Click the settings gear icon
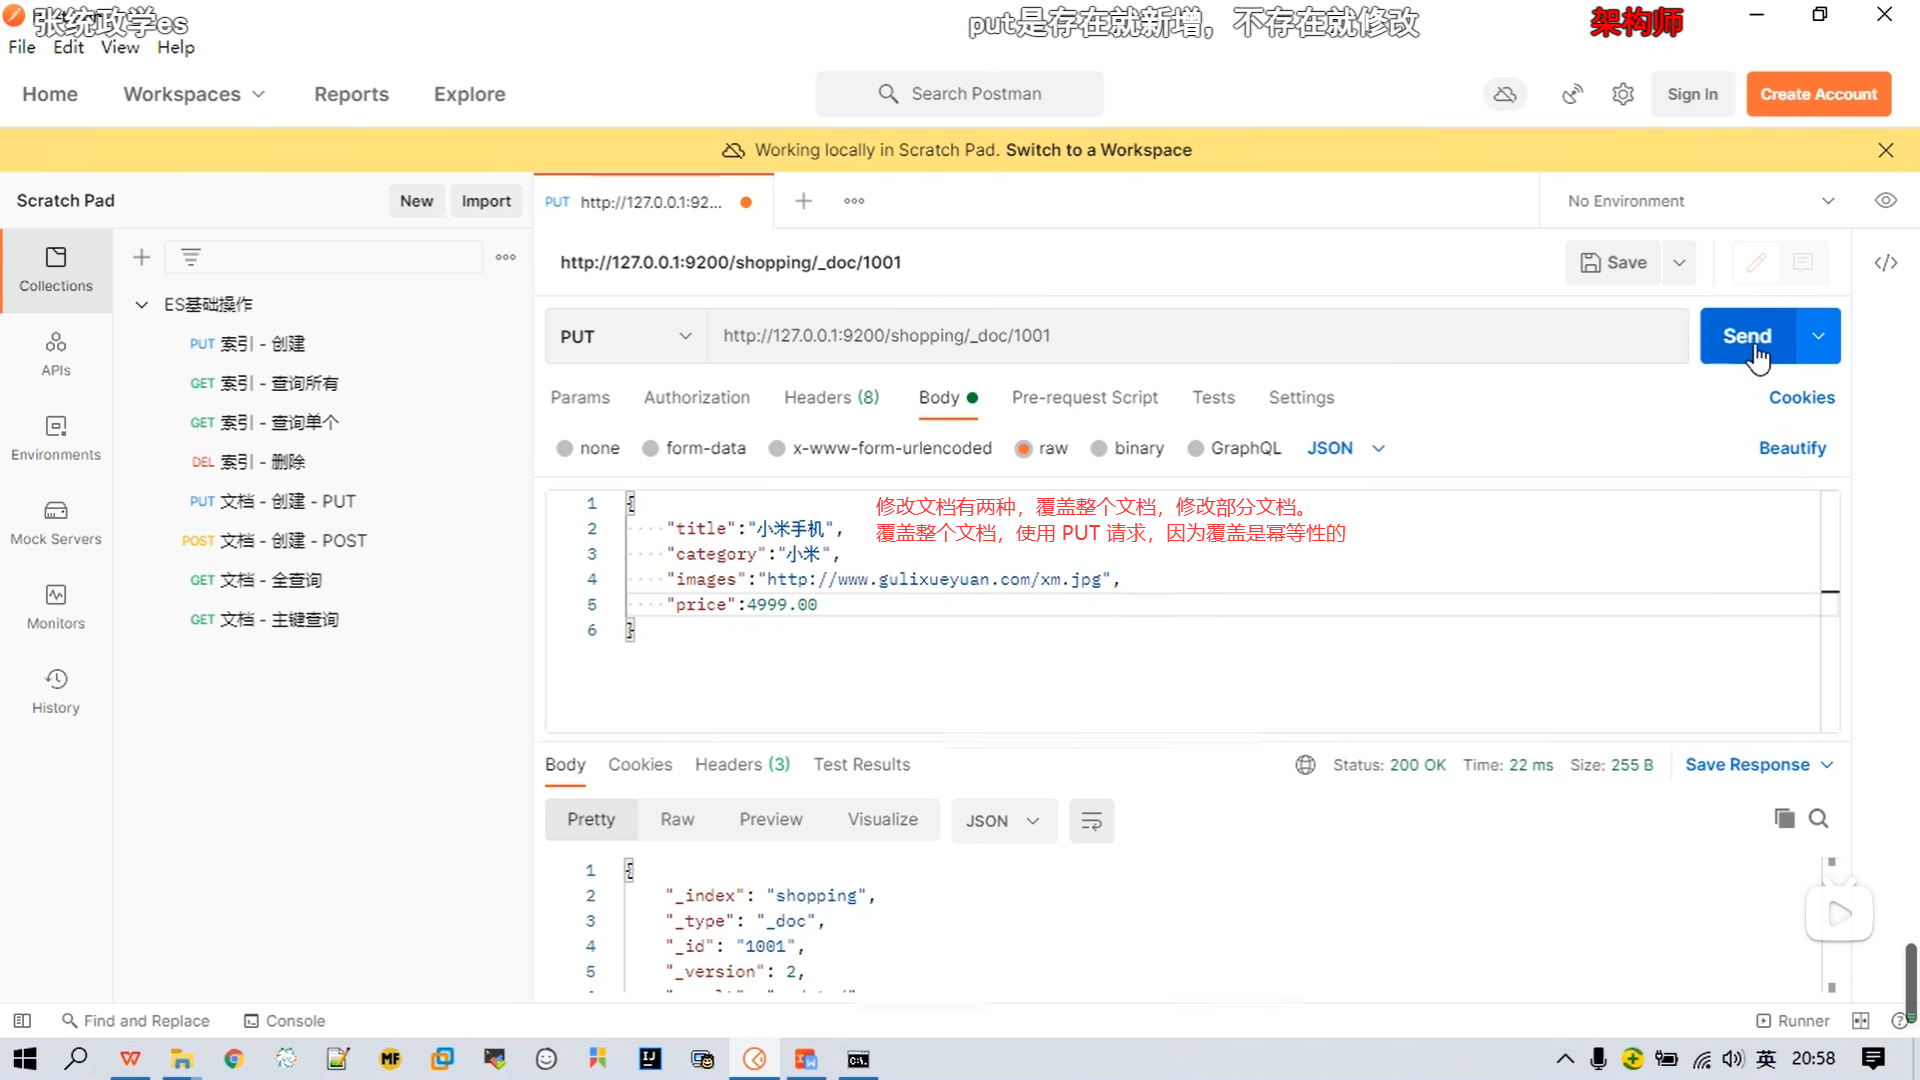Image resolution: width=1920 pixels, height=1080 pixels. (x=1622, y=94)
